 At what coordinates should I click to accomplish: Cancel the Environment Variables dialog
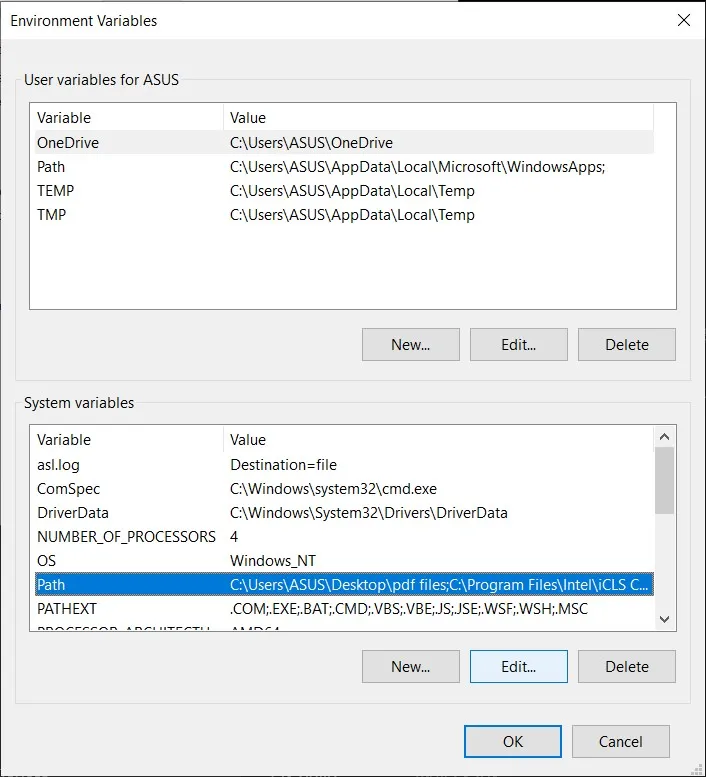click(620, 741)
